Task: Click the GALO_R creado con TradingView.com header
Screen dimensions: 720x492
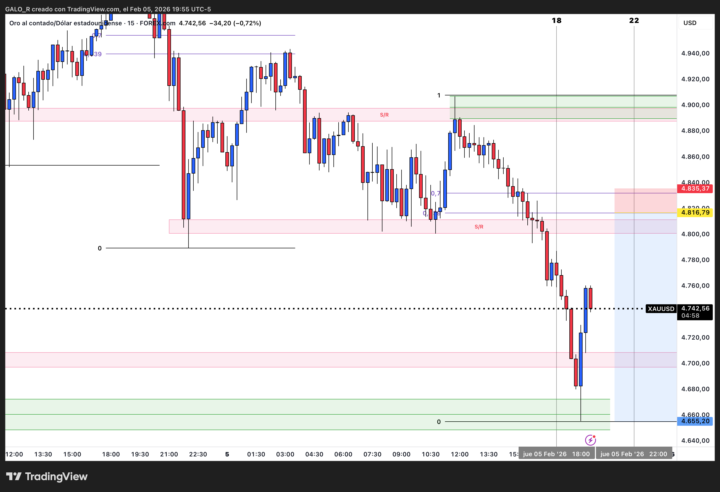Action: pos(108,9)
